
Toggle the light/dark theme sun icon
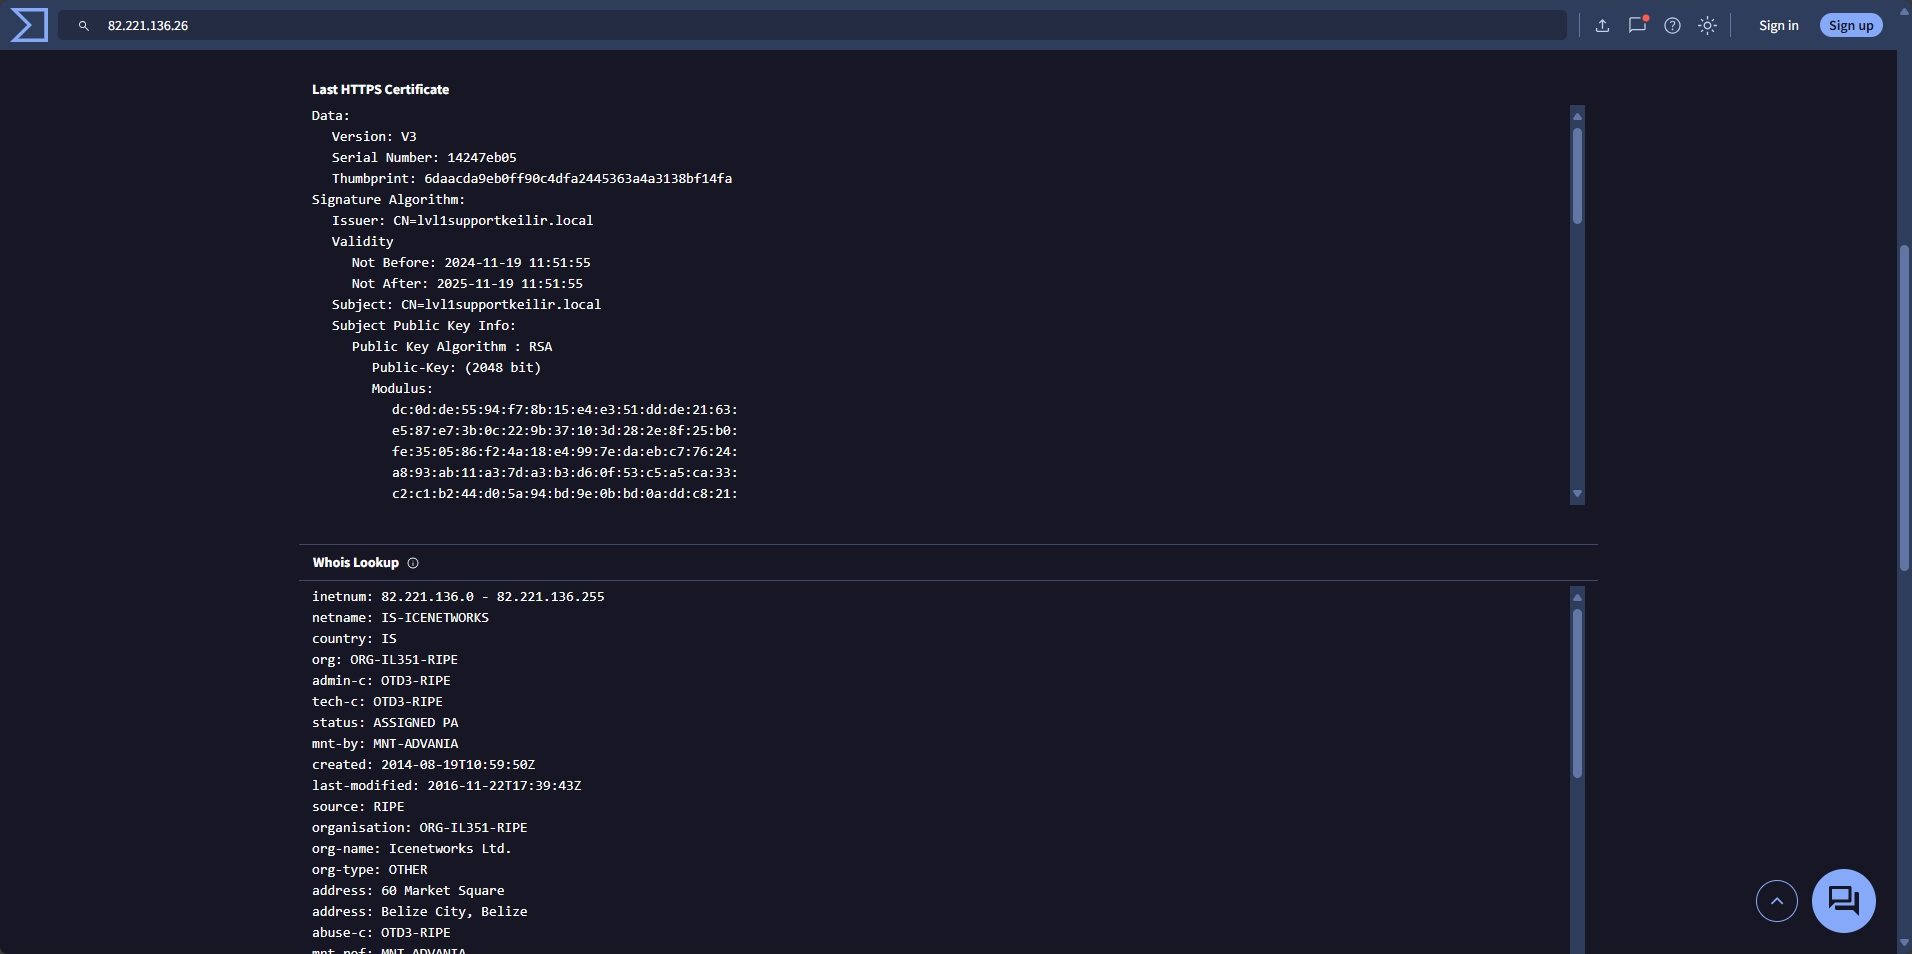pos(1707,26)
